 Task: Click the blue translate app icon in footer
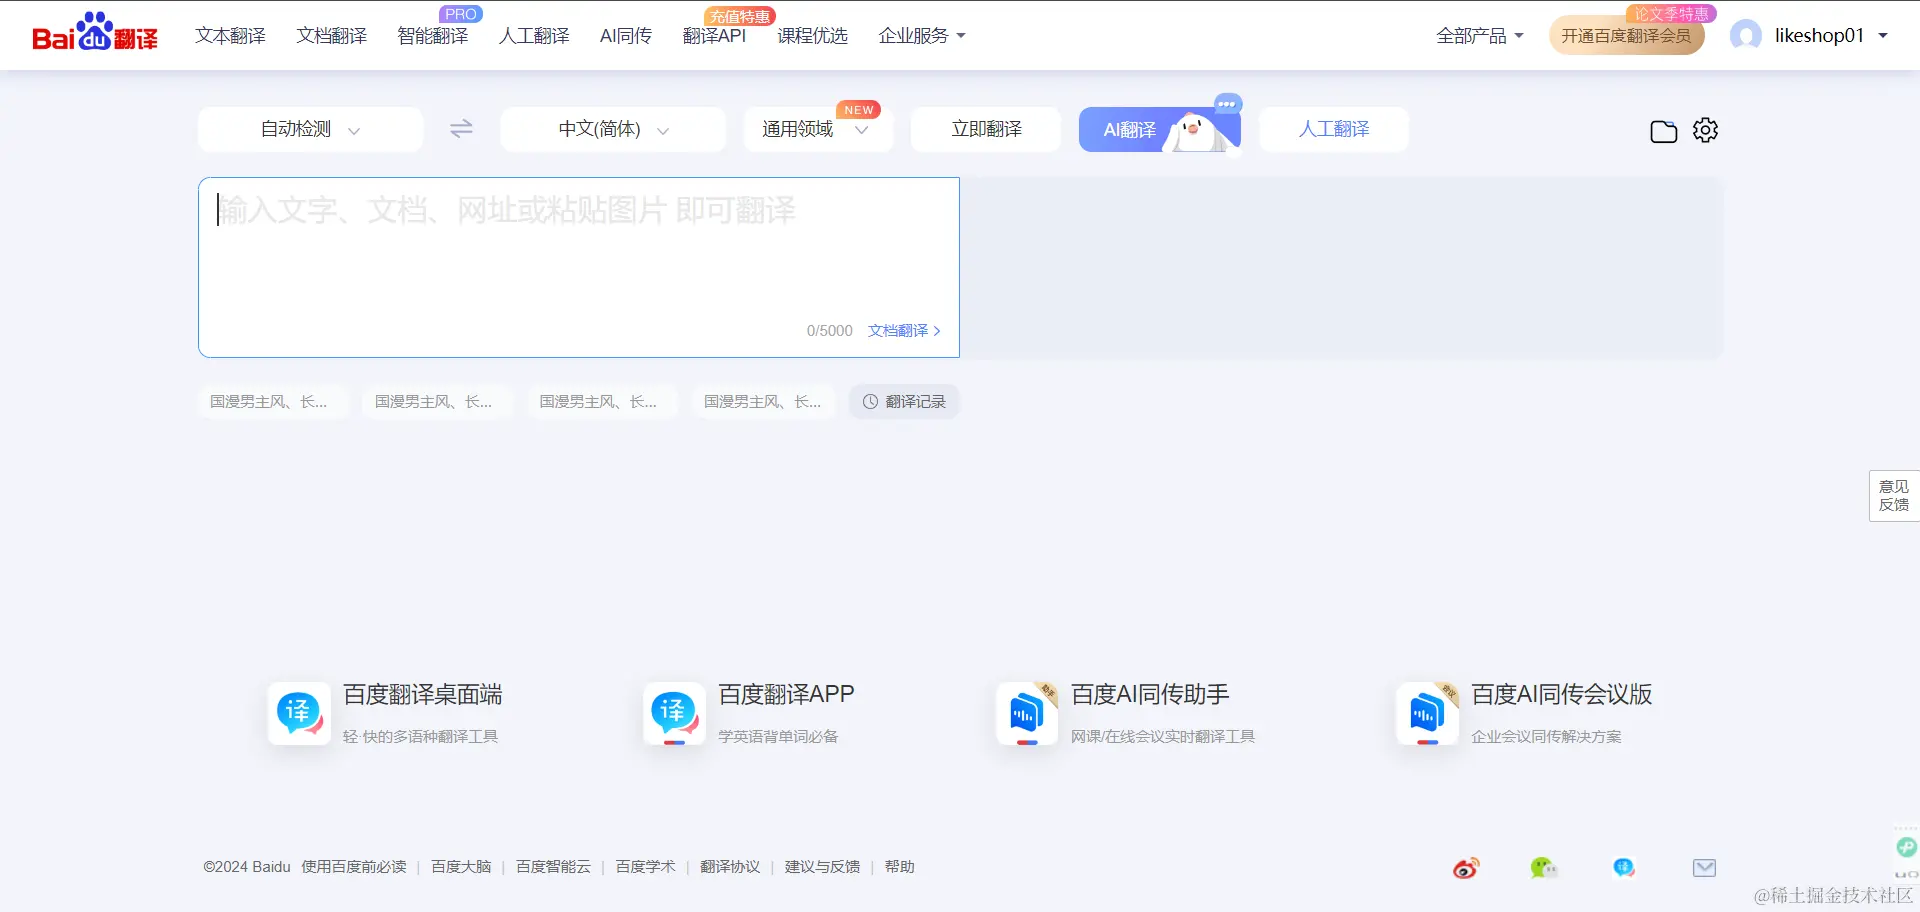(x=1624, y=868)
